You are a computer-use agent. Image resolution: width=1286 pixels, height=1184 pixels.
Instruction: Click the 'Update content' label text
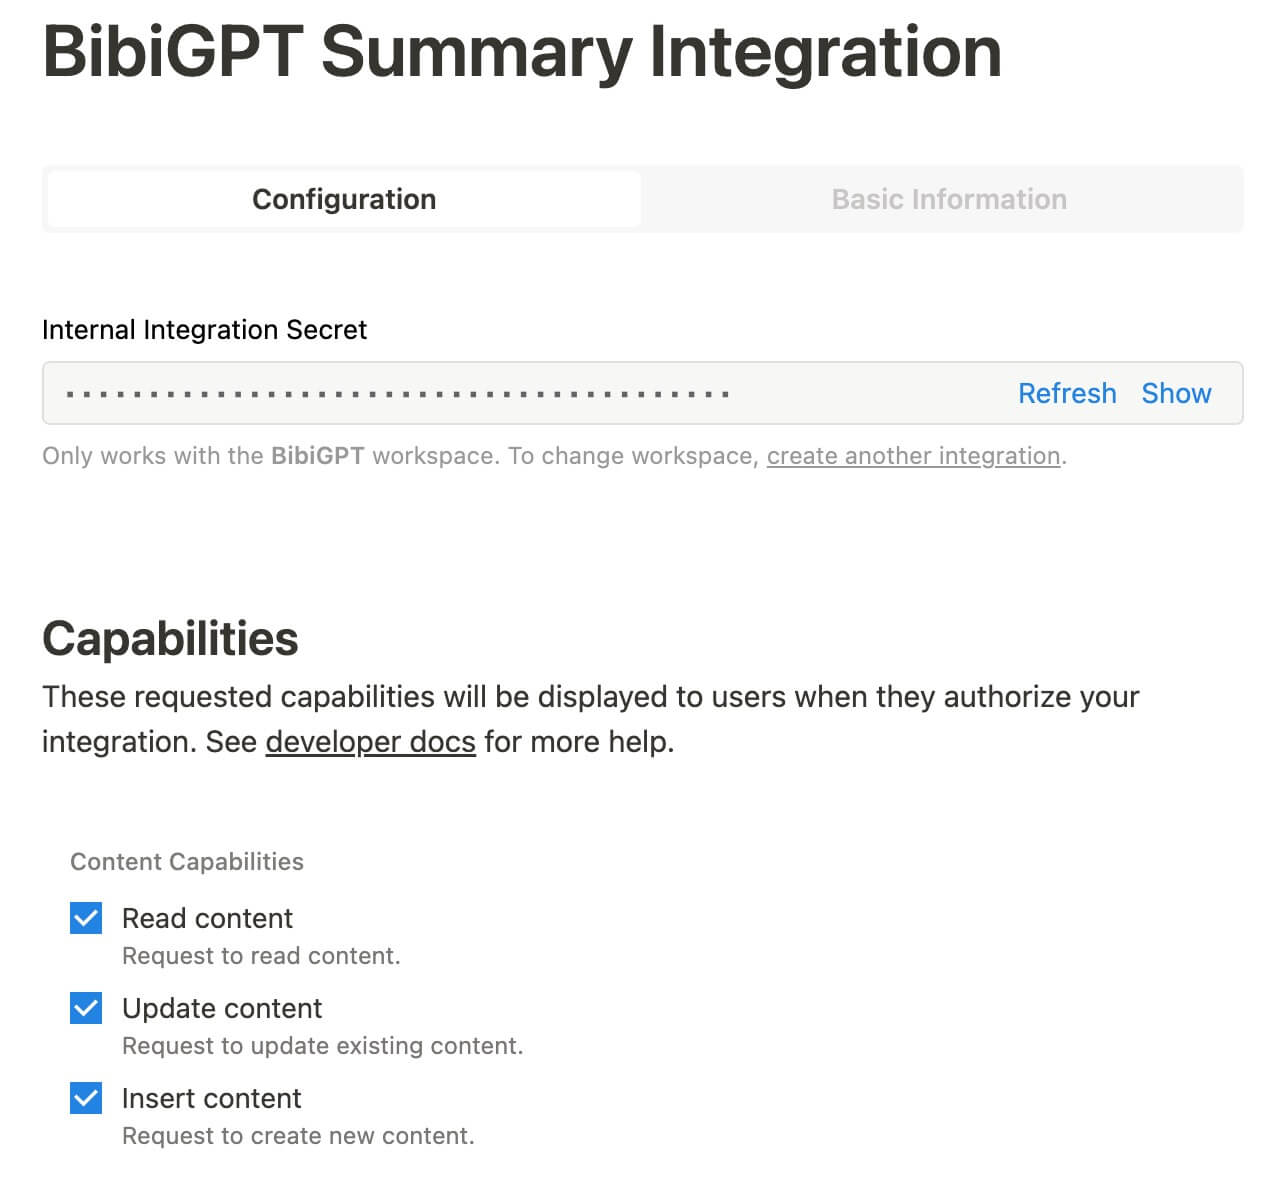coord(222,1008)
